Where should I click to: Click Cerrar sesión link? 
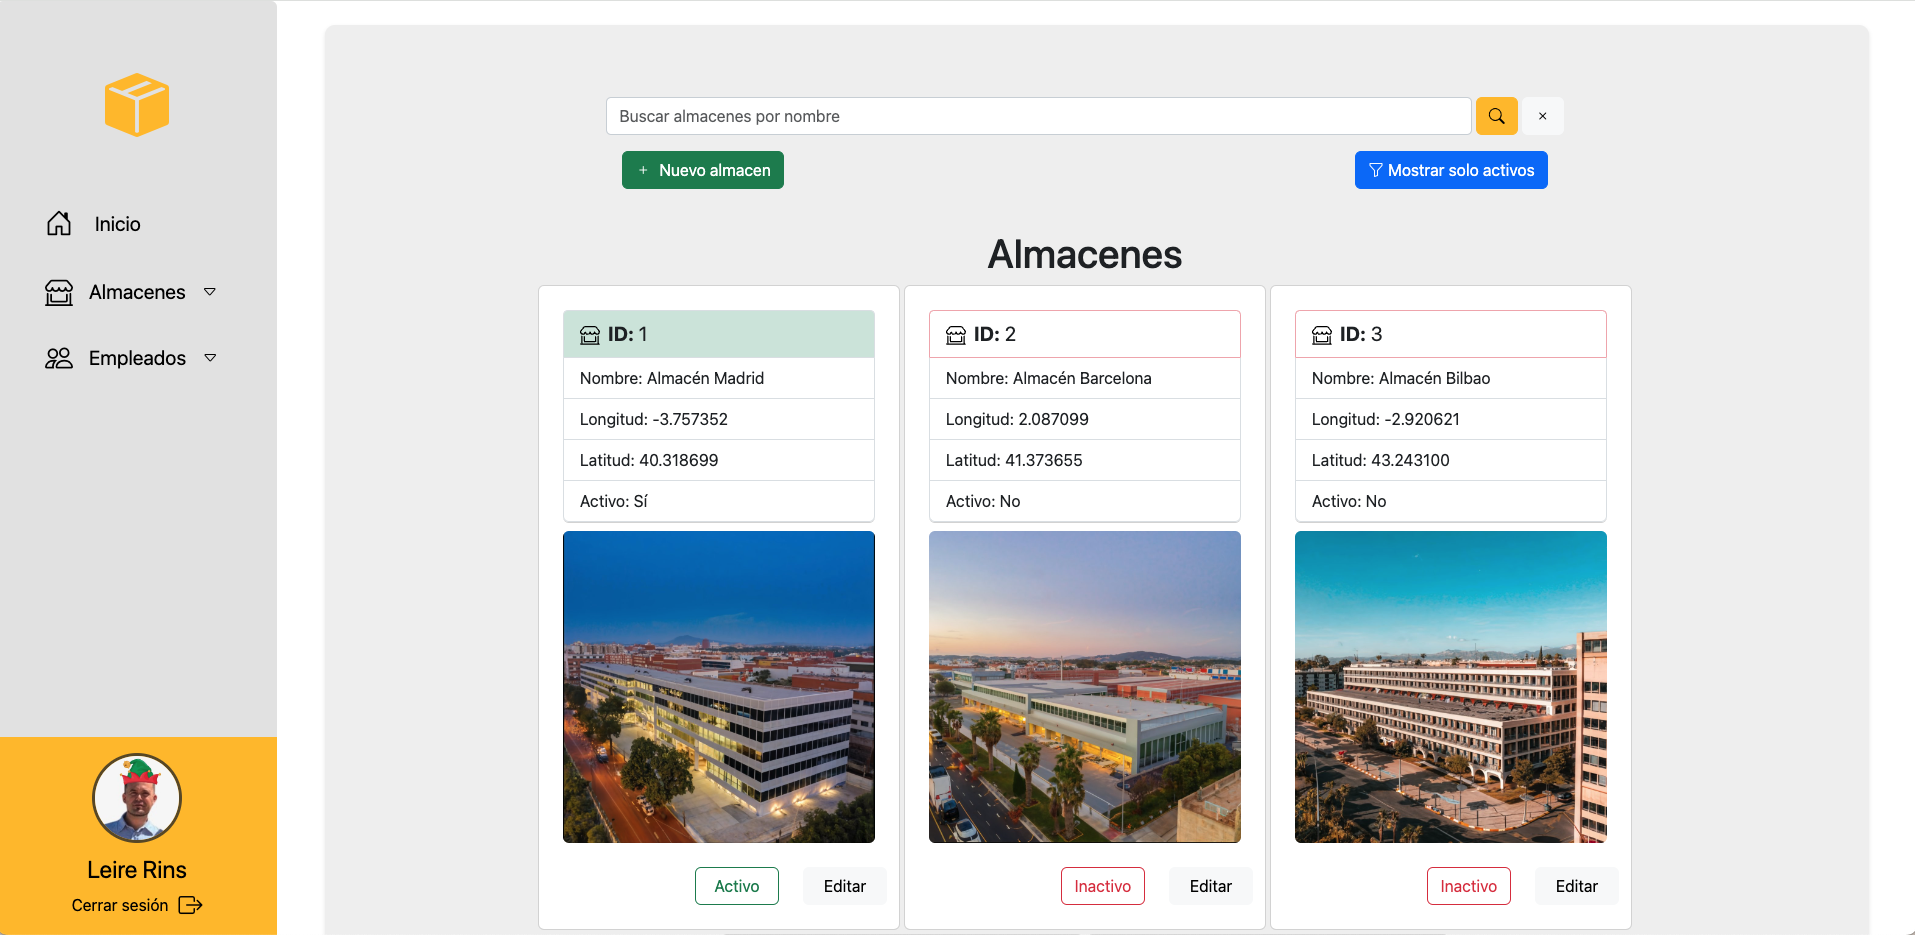(120, 905)
